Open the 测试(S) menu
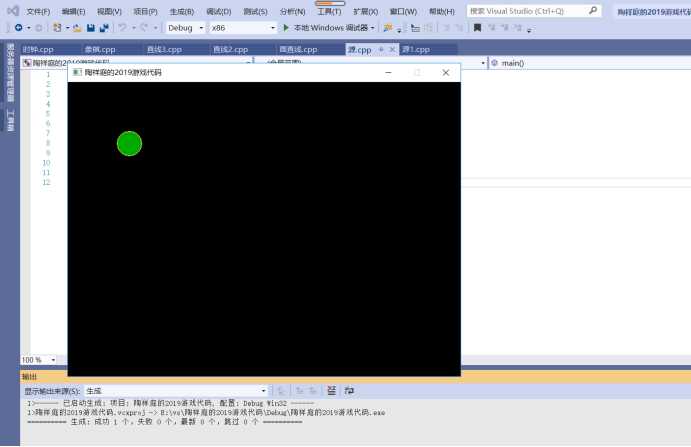The image size is (691, 447). coord(255,11)
